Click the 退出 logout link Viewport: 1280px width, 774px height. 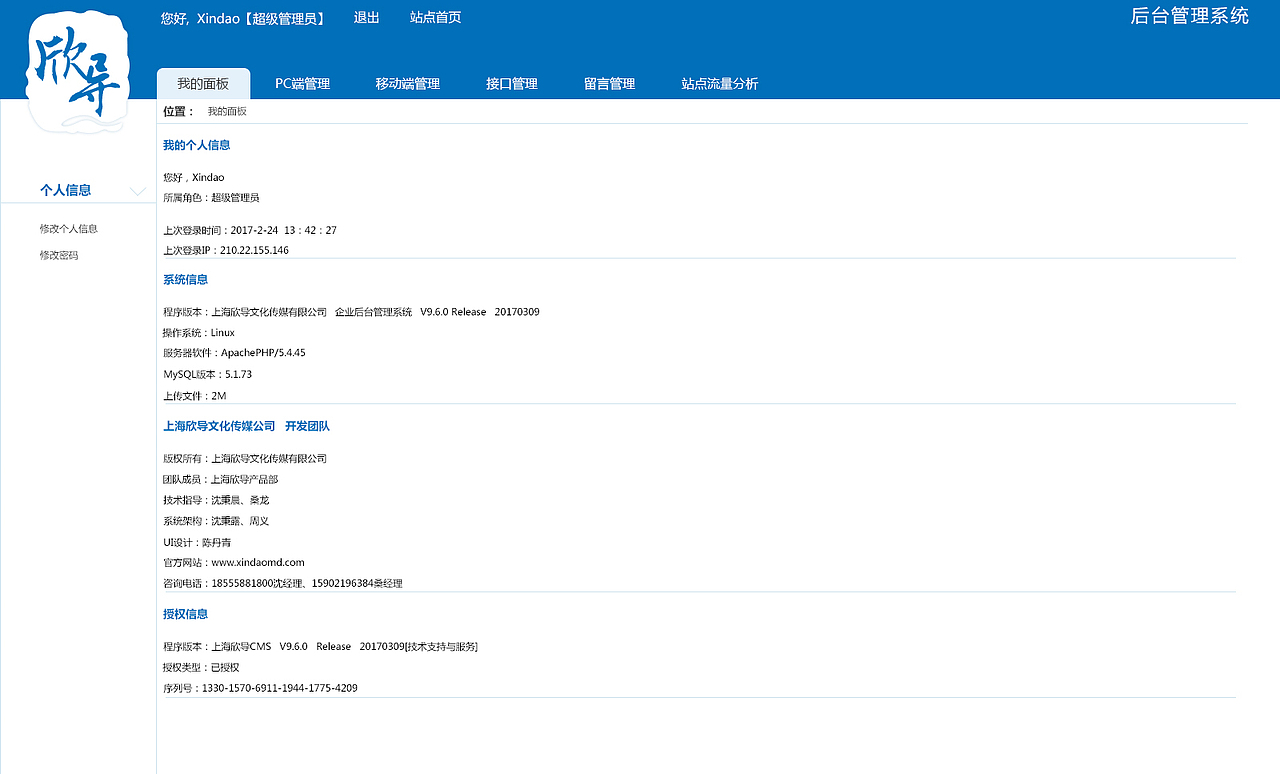367,18
